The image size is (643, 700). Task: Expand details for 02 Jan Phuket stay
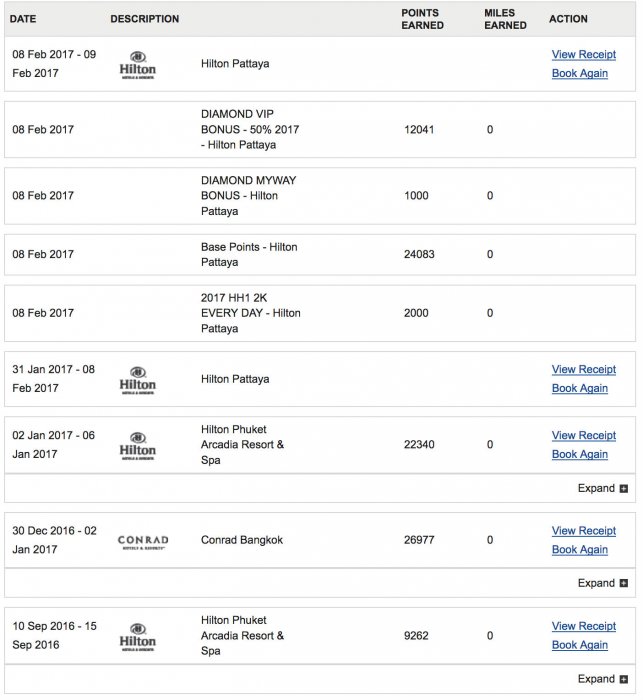coord(603,488)
